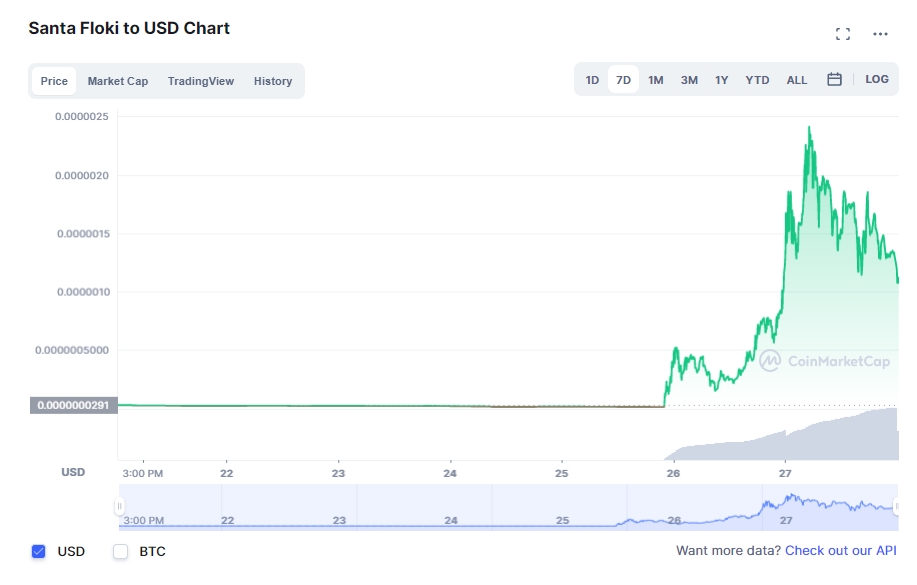This screenshot has width=917, height=585.
Task: Show ALL price history
Action: (797, 80)
